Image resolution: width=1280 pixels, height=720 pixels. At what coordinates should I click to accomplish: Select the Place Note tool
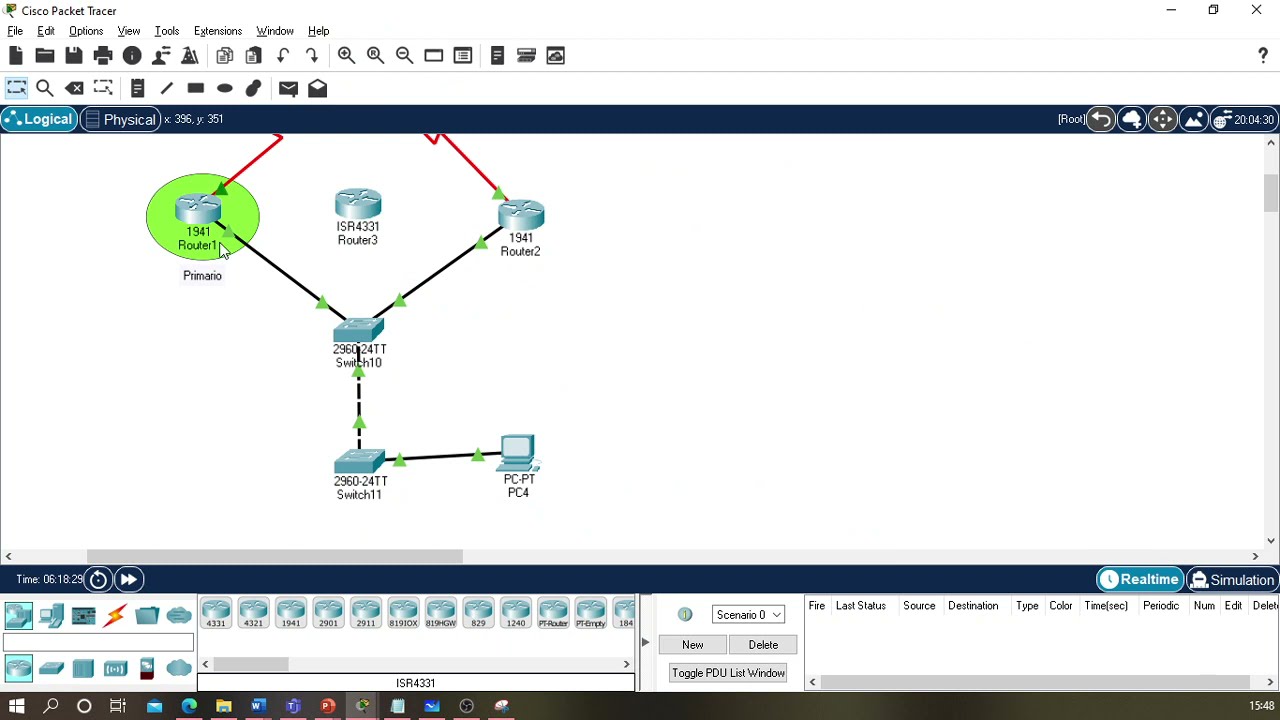tap(137, 88)
